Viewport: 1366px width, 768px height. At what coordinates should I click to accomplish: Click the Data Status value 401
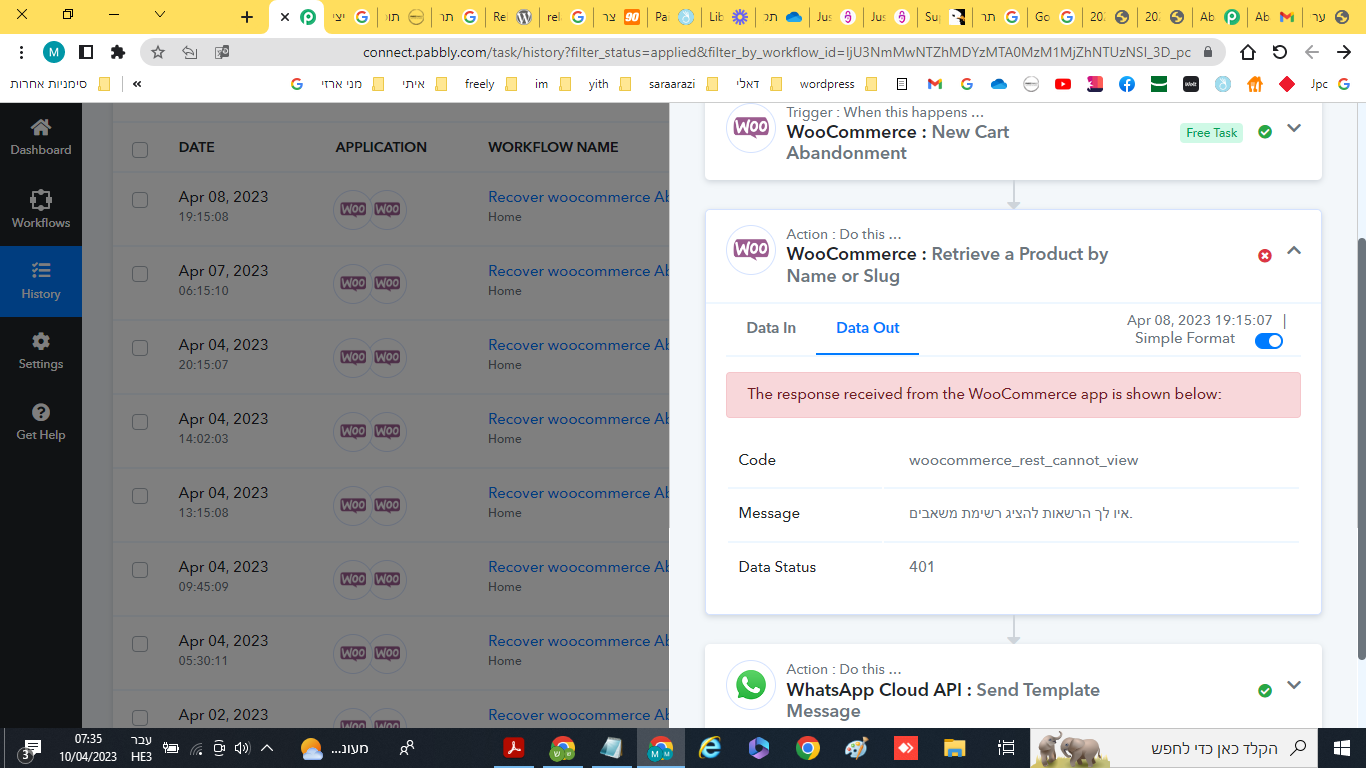(922, 567)
